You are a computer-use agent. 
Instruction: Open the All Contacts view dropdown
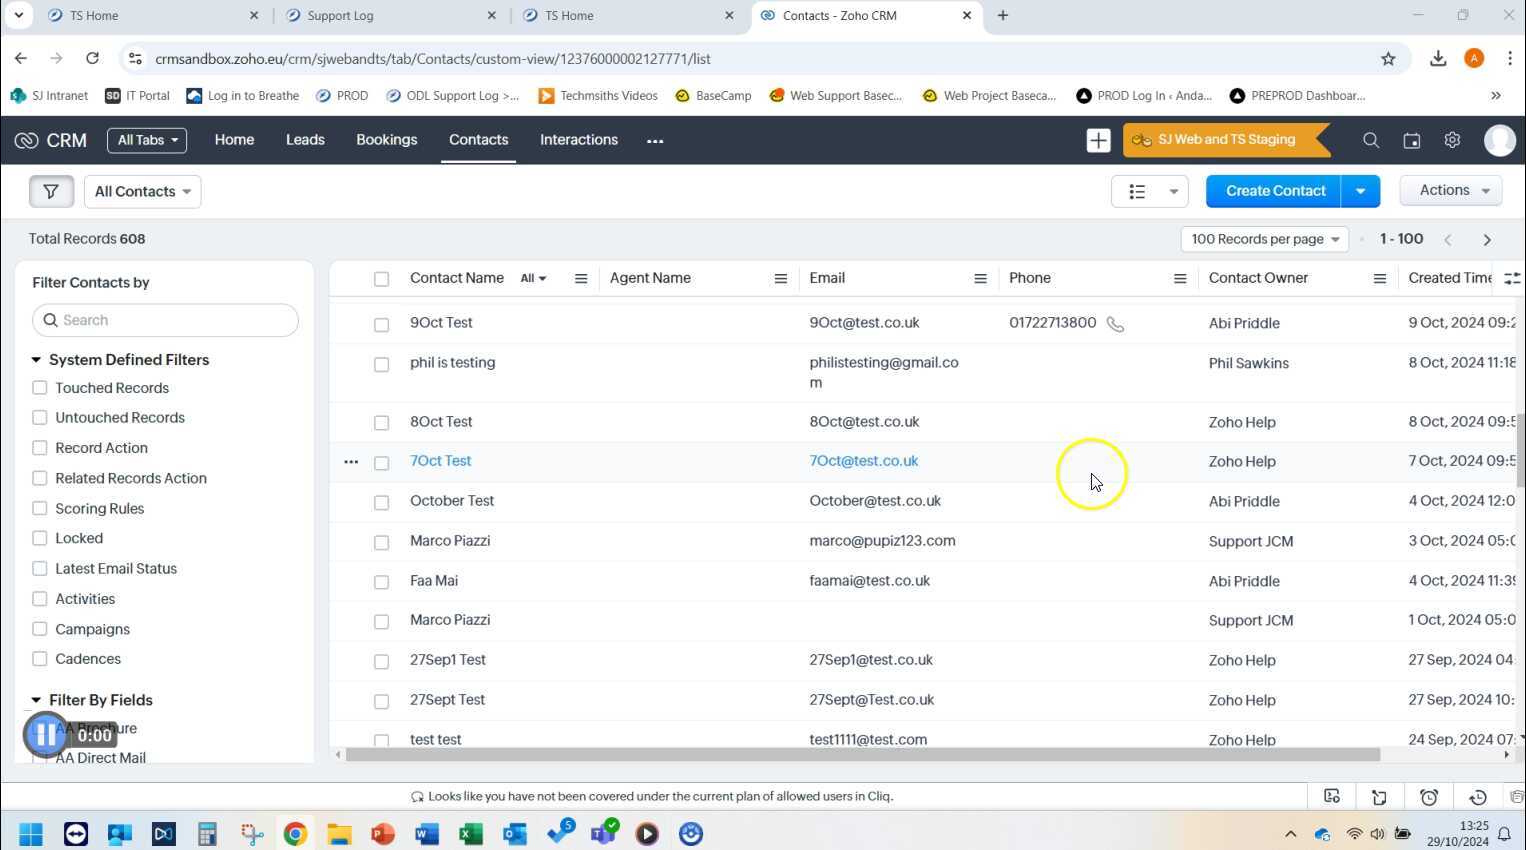pos(142,192)
